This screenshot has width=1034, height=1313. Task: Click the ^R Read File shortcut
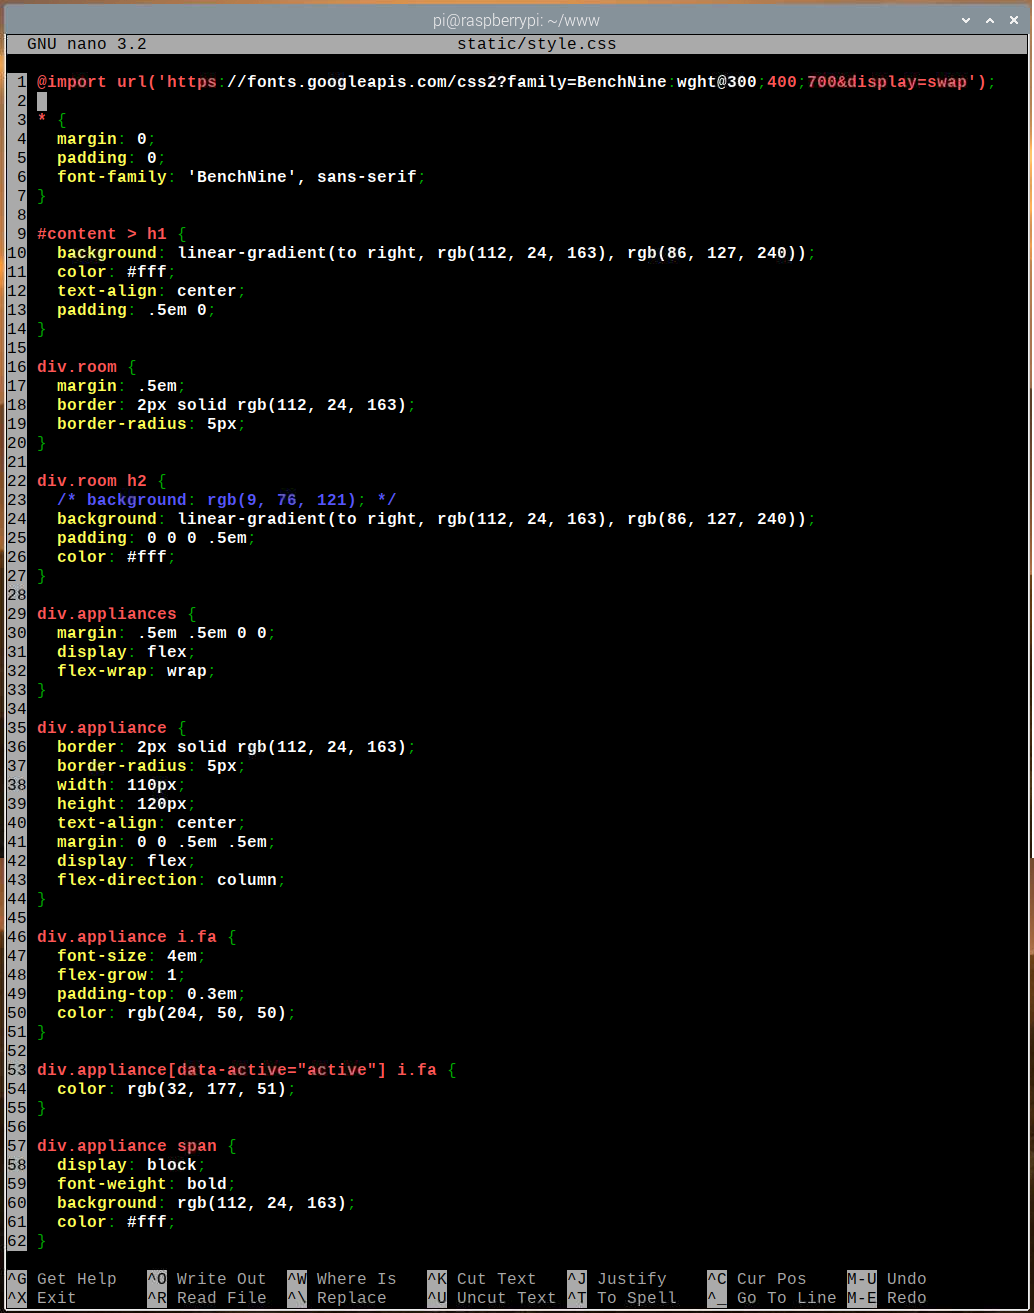(207, 1298)
